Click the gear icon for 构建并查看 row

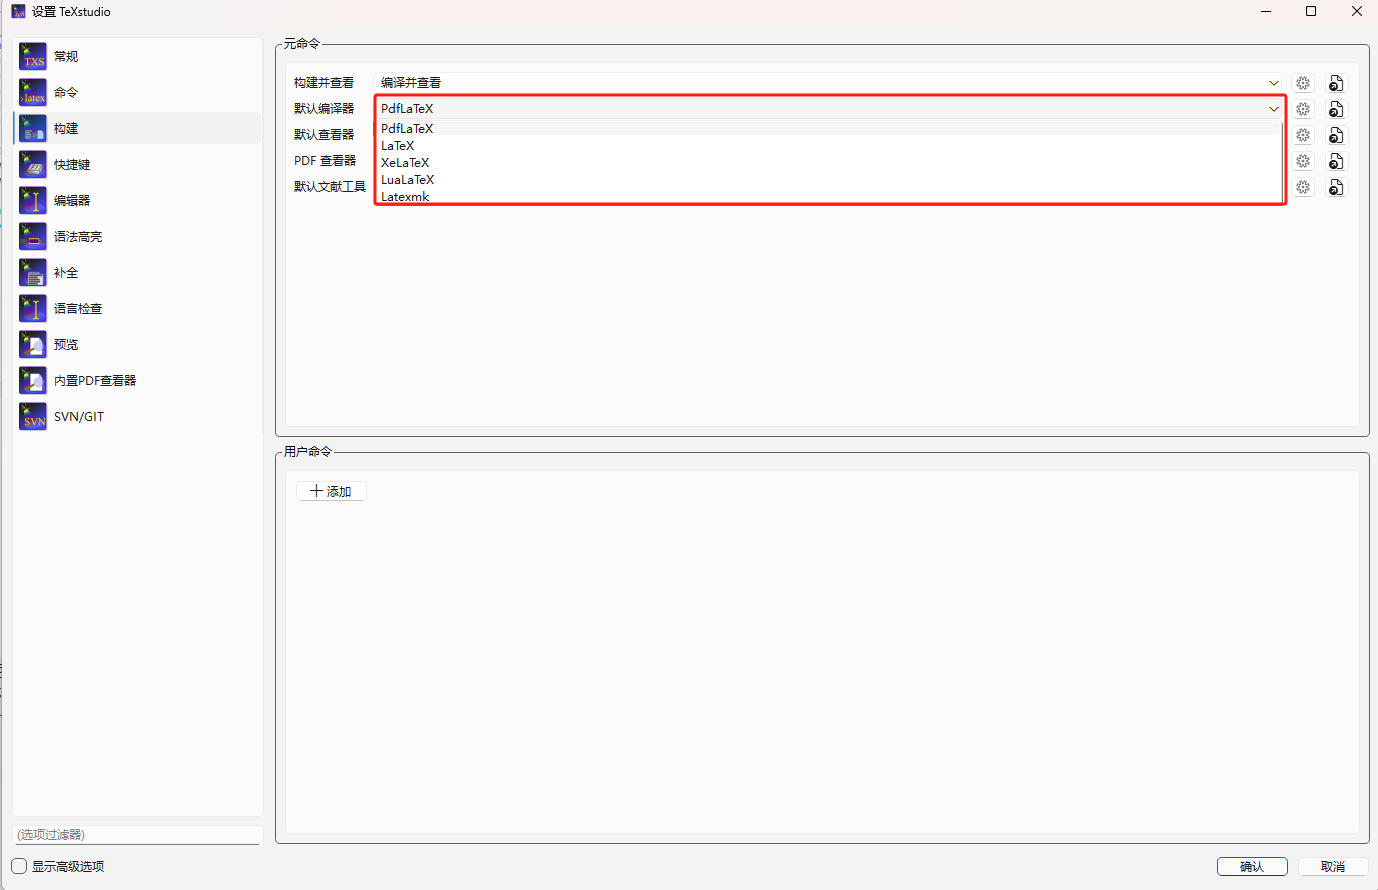point(1303,83)
